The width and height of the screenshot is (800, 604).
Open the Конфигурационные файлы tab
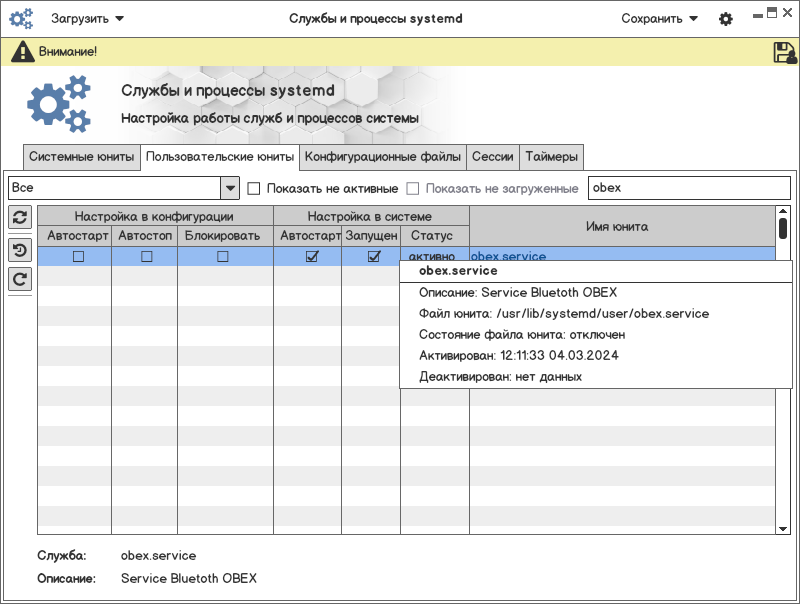383,157
